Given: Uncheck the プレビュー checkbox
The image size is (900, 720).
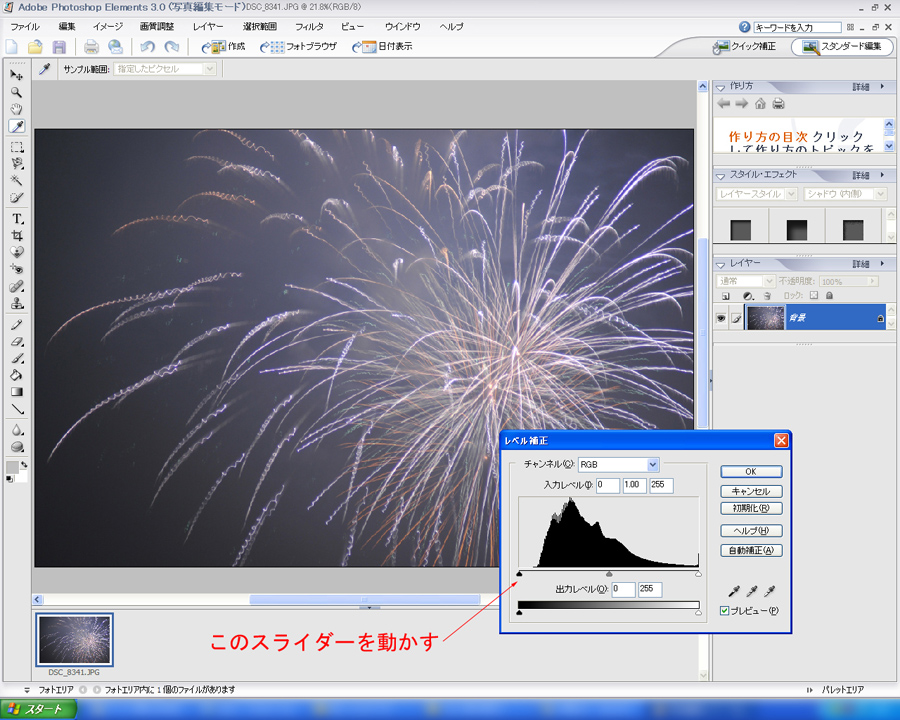Looking at the screenshot, I should click(725, 611).
